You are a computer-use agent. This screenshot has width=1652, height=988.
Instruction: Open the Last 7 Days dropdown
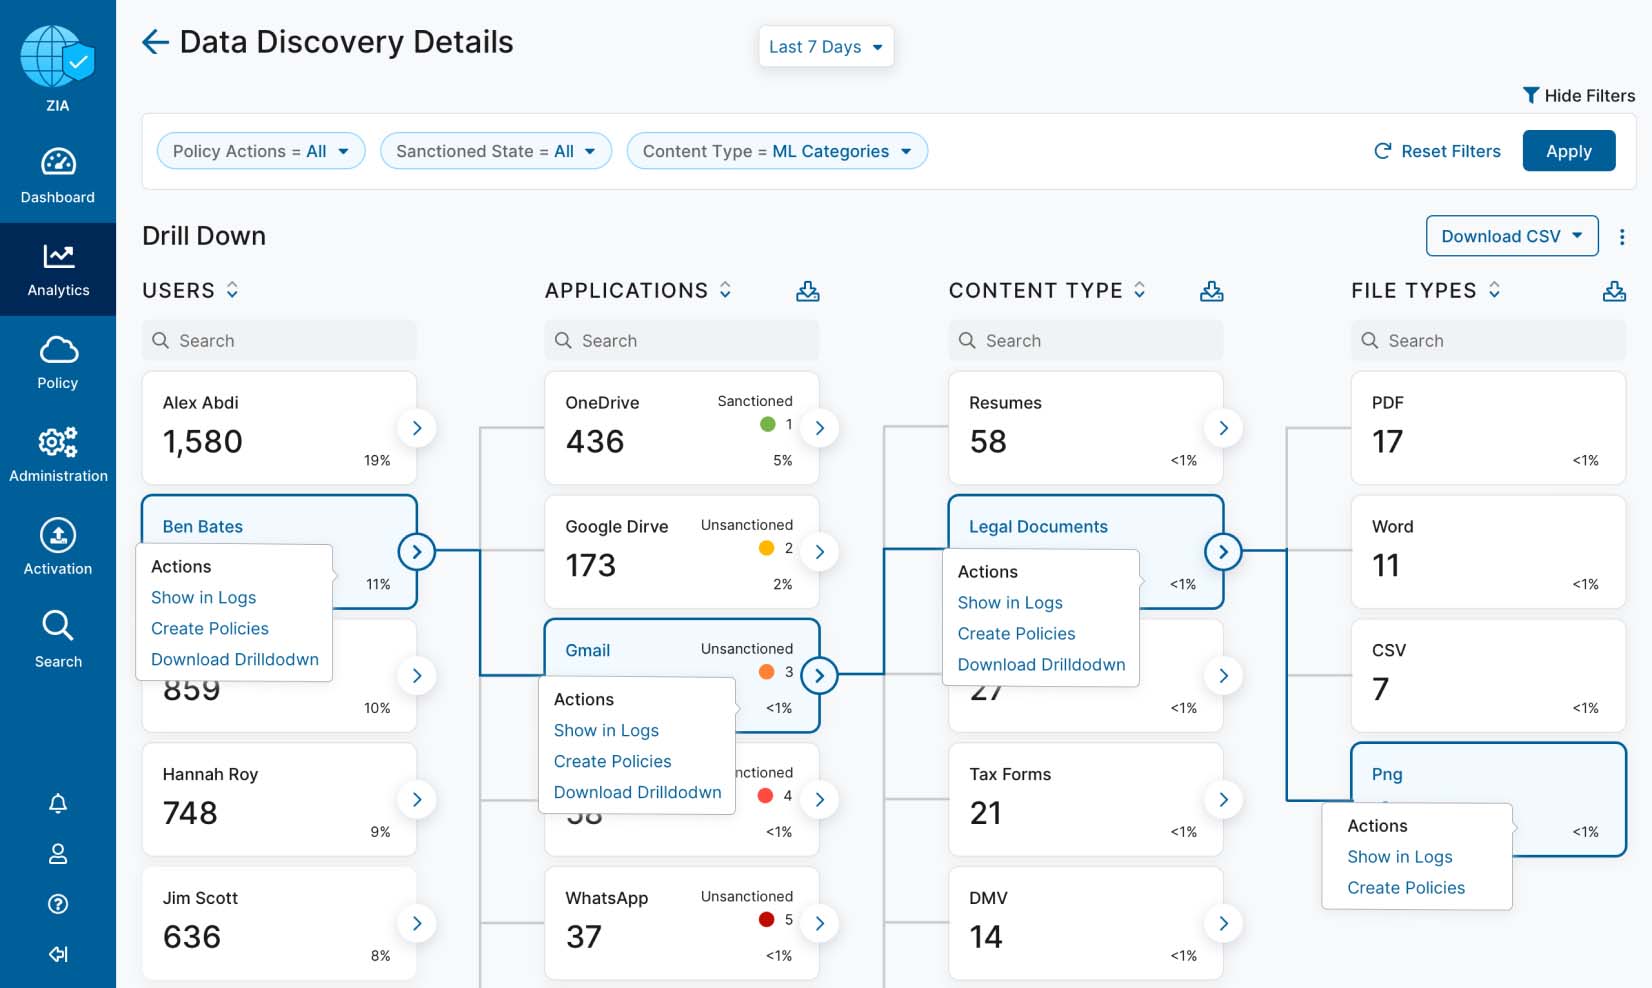(825, 47)
